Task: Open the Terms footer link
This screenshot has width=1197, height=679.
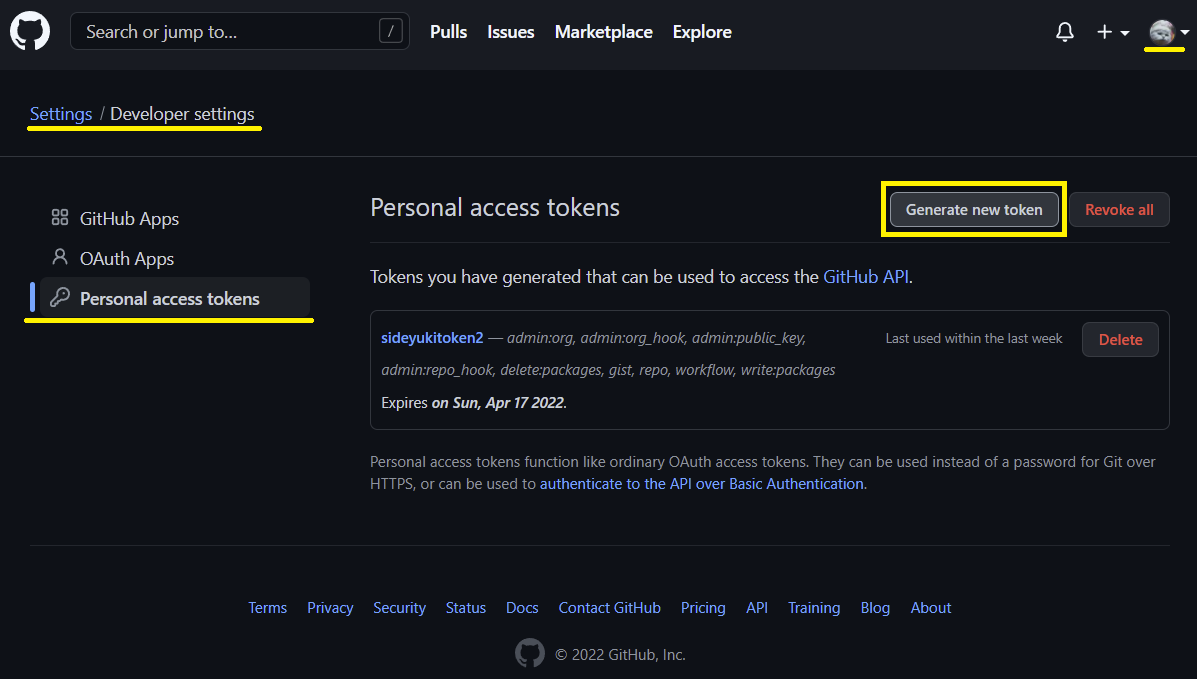Action: click(267, 608)
